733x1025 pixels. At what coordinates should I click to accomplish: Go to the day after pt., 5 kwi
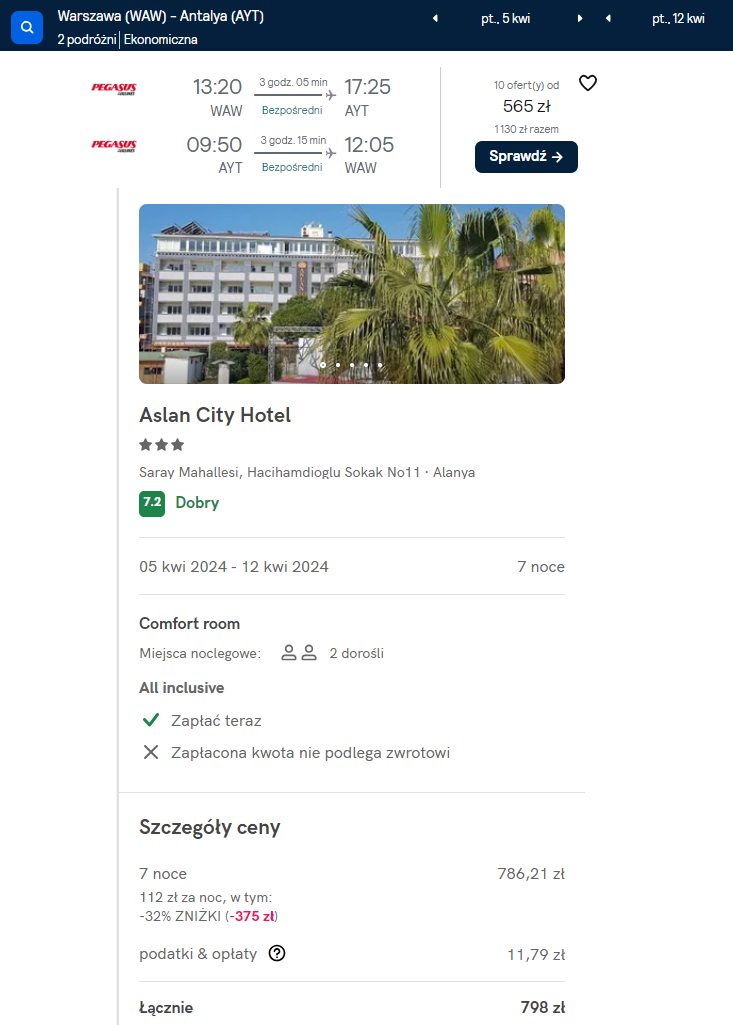(579, 19)
